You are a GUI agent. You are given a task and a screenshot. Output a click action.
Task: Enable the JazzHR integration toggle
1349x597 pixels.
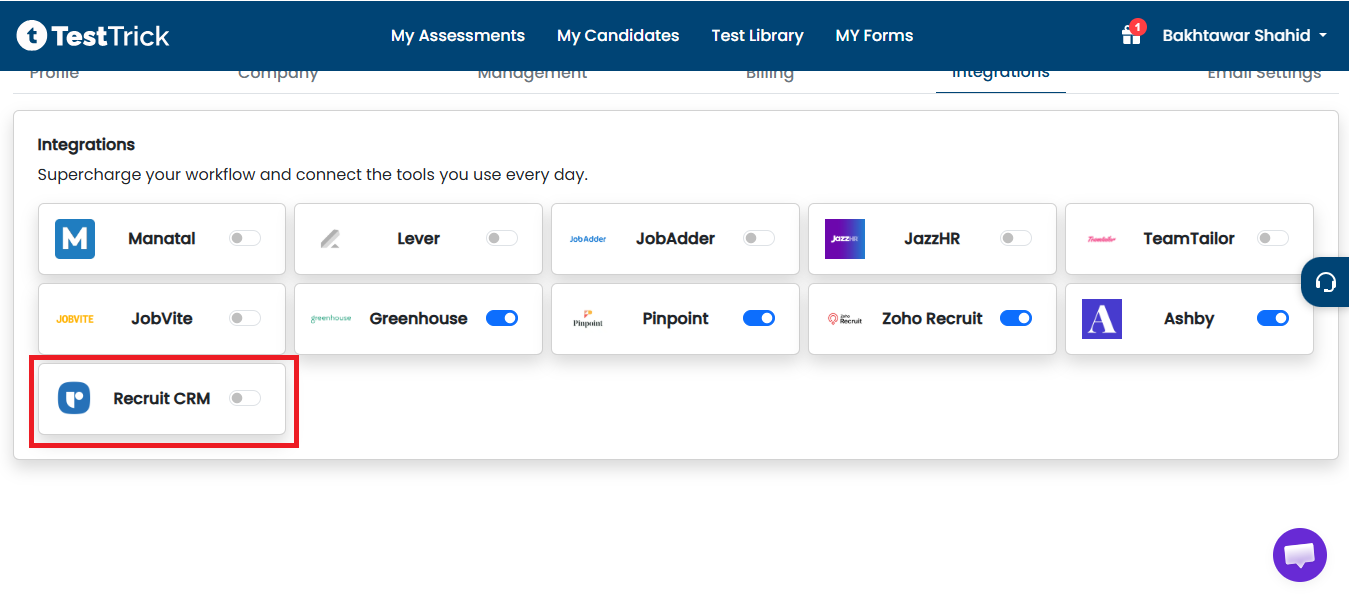tap(1016, 238)
